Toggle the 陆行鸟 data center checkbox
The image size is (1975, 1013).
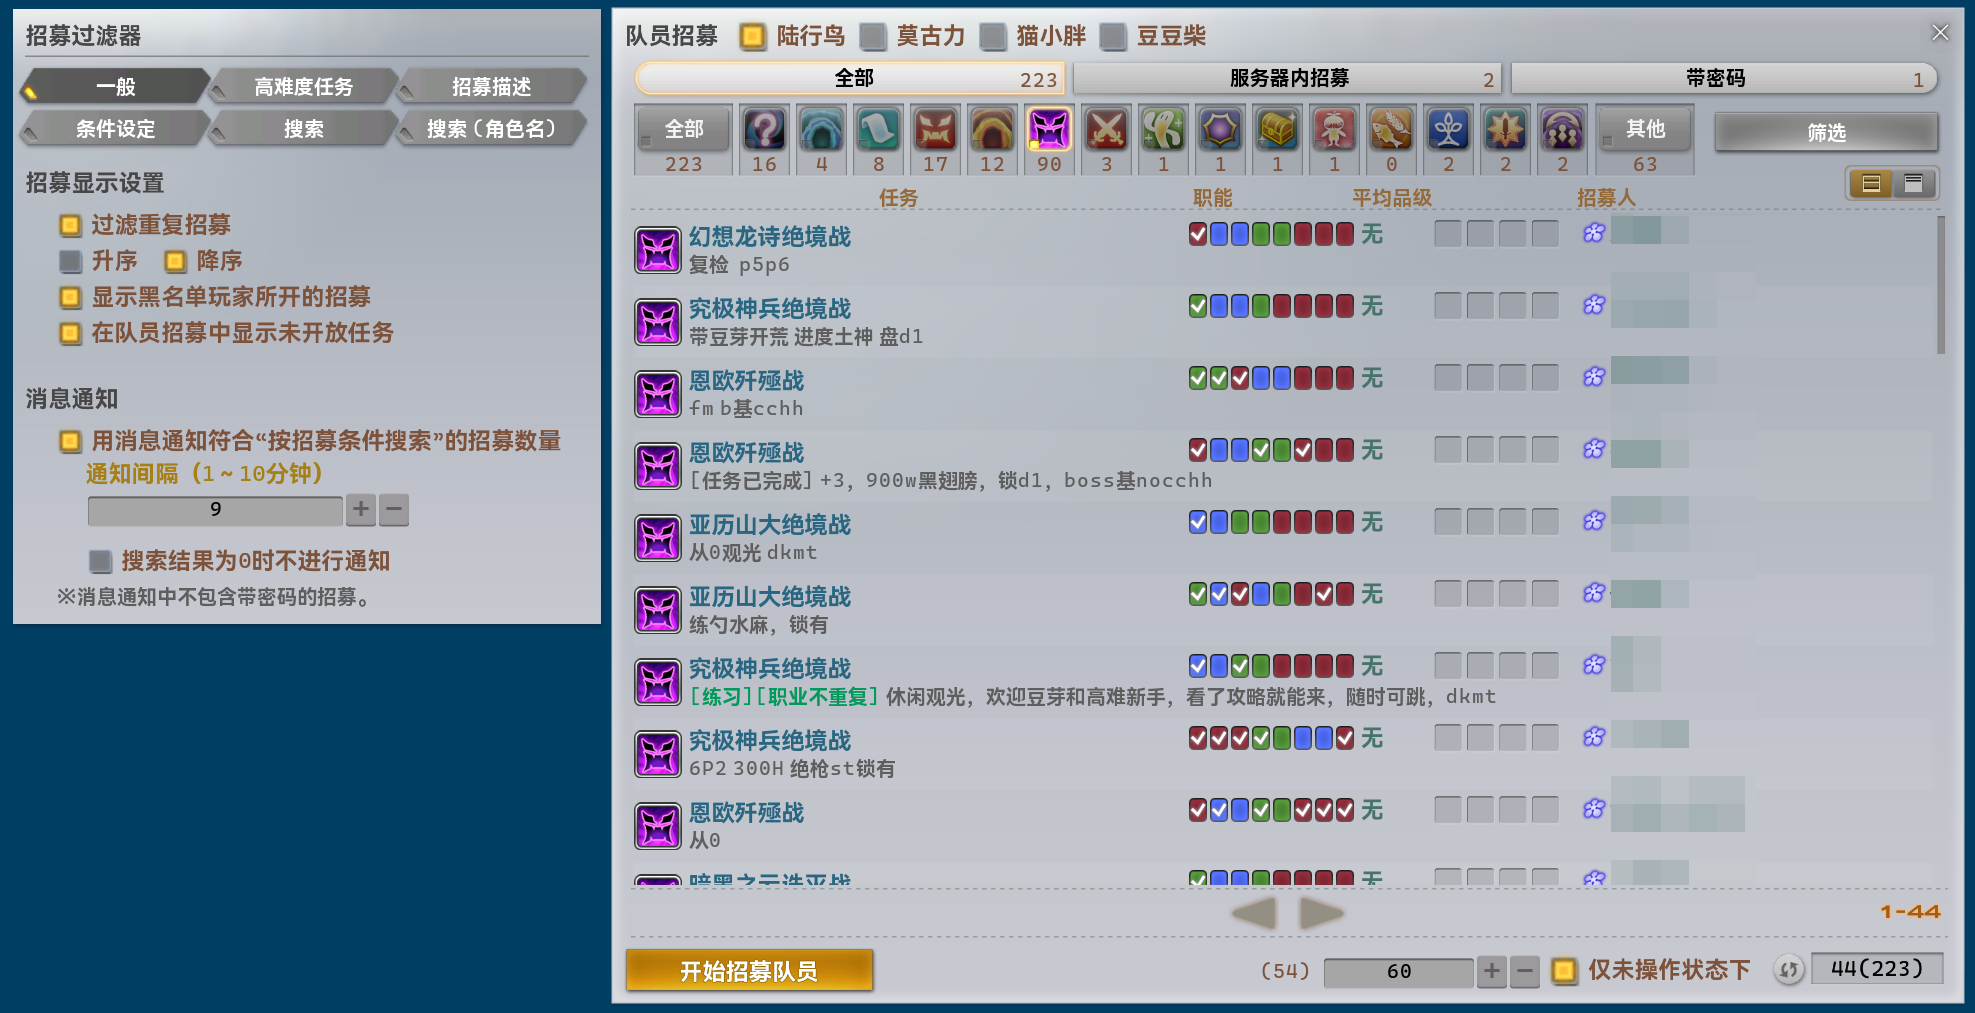[752, 37]
